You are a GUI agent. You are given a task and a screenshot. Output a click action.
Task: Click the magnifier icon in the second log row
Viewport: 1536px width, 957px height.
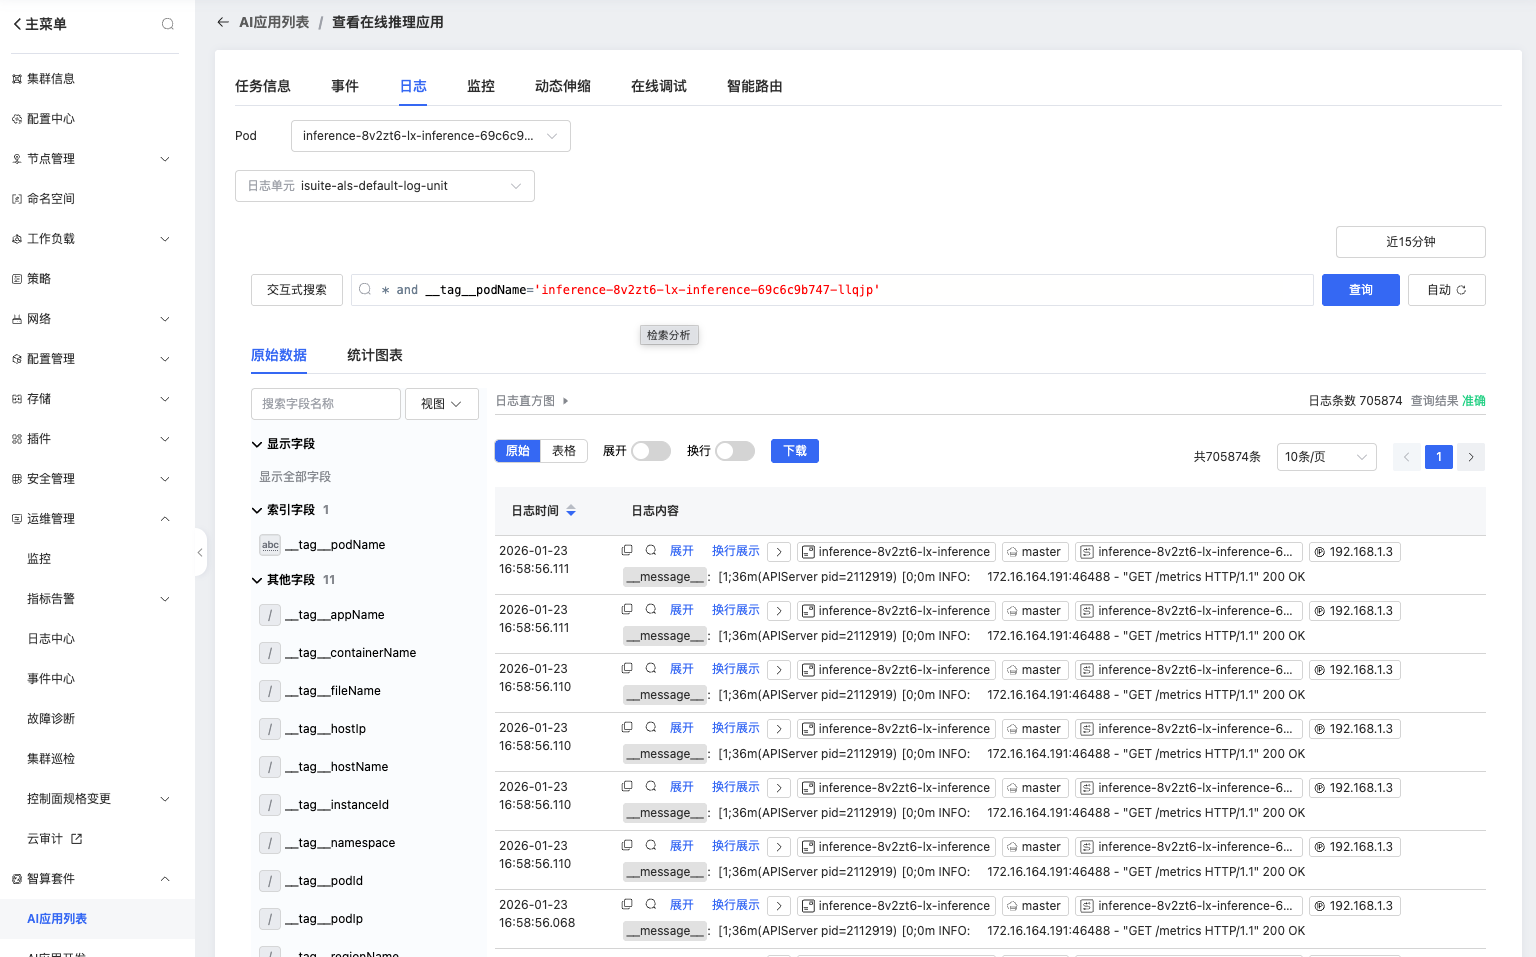tap(651, 610)
